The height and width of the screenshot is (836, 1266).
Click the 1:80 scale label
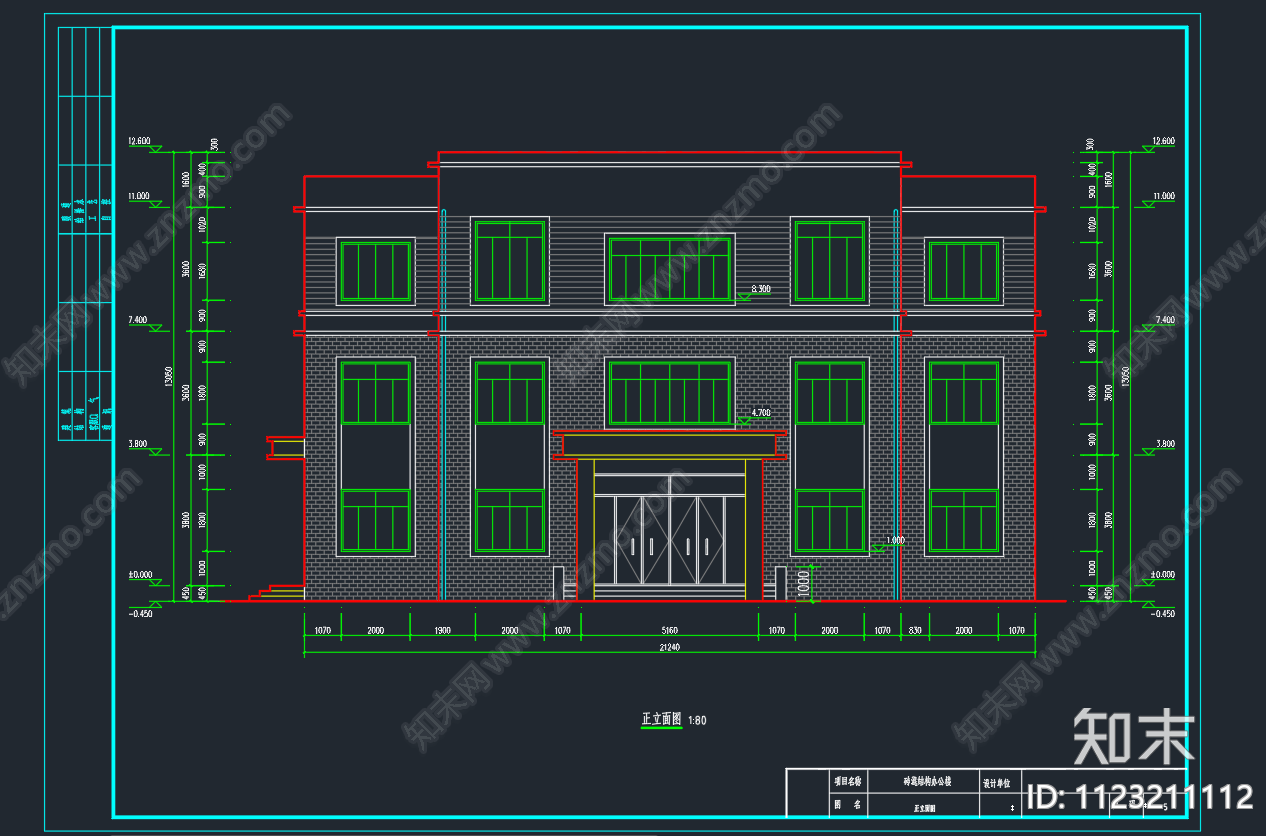[x=697, y=720]
